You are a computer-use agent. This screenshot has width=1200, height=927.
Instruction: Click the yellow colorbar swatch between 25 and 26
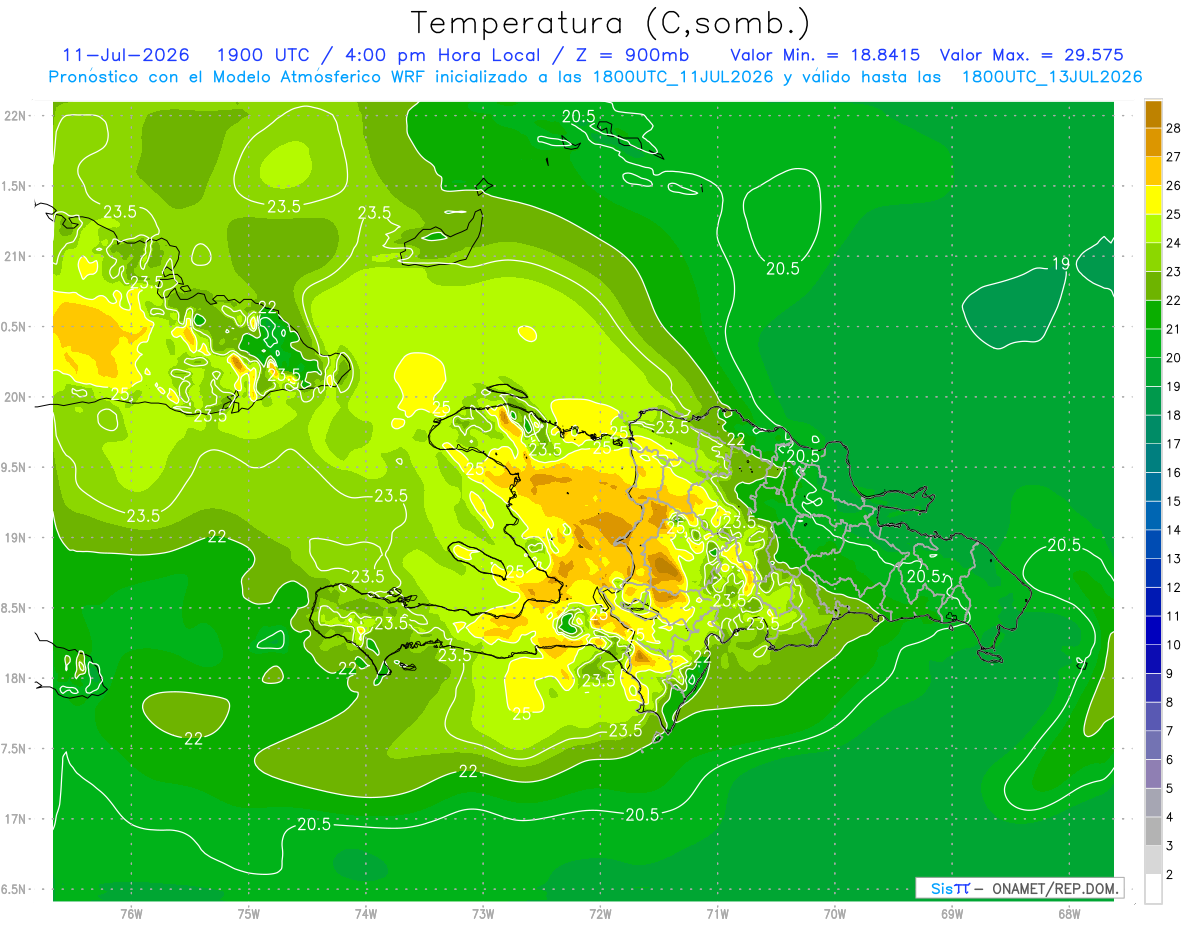click(x=1153, y=200)
